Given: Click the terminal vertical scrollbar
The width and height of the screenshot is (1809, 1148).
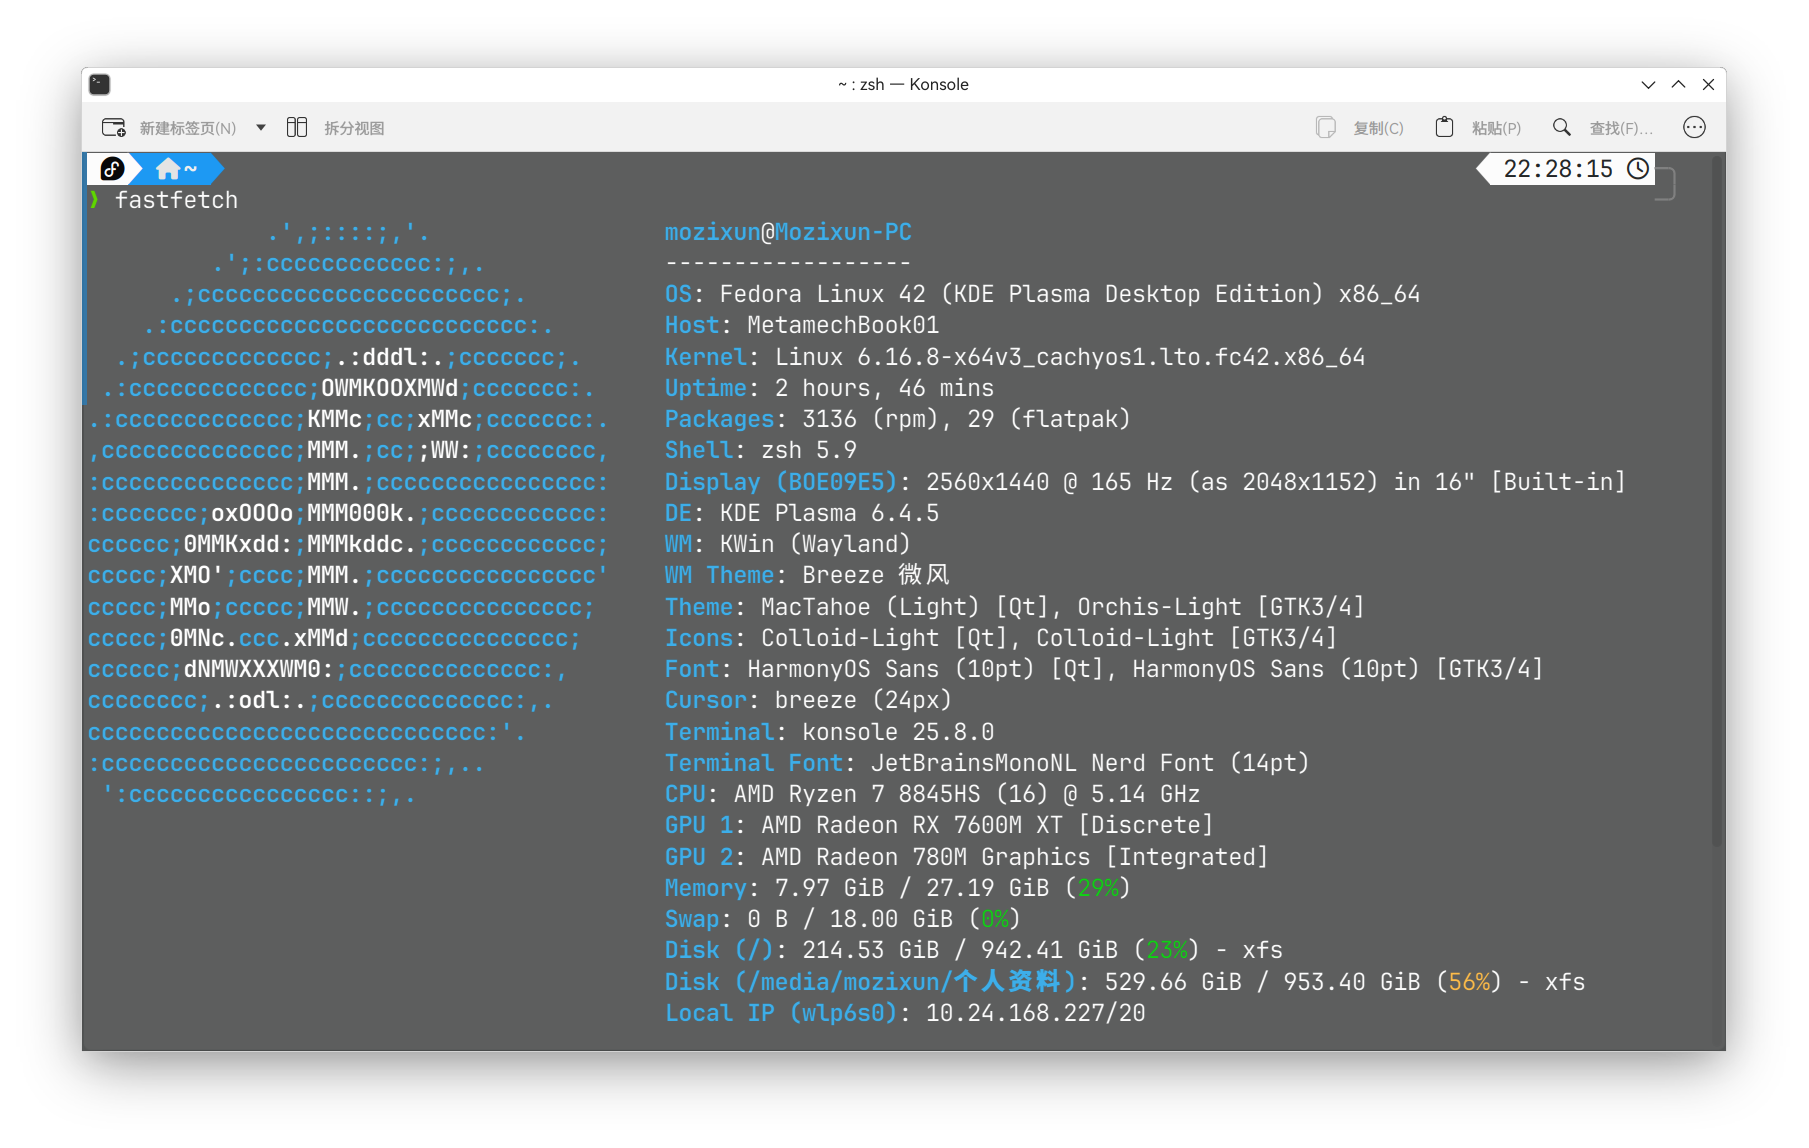Looking at the screenshot, I should (1717, 500).
